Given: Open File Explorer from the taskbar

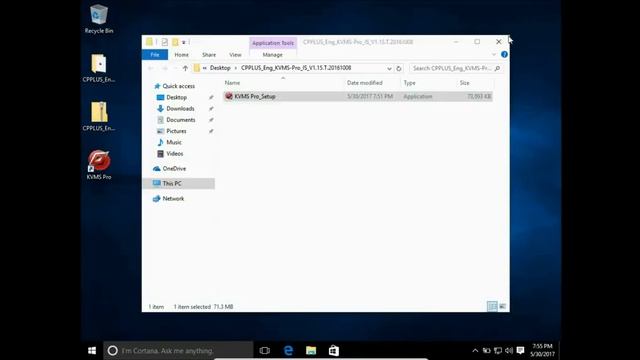Looking at the screenshot, I should pos(311,351).
